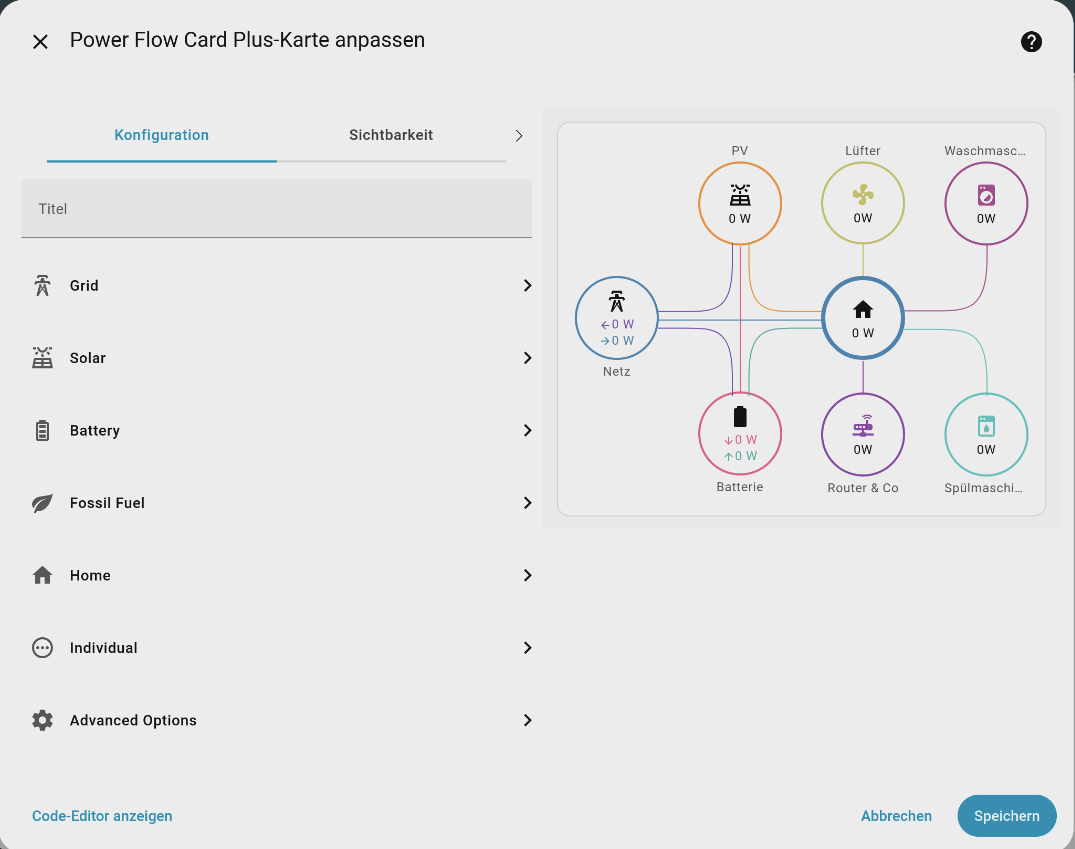Switch to the Sichtbarkeit tab
This screenshot has width=1075, height=849.
pos(391,135)
